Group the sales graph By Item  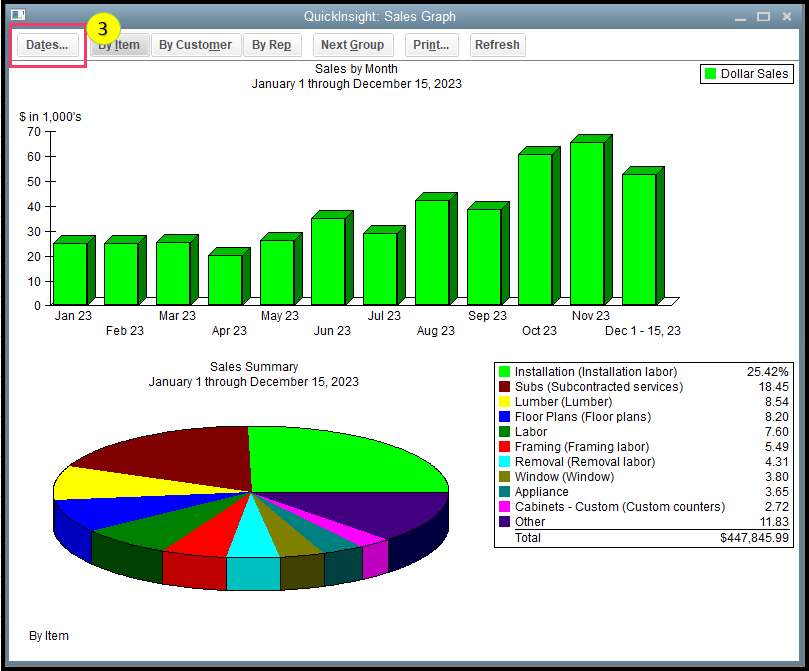(x=119, y=44)
